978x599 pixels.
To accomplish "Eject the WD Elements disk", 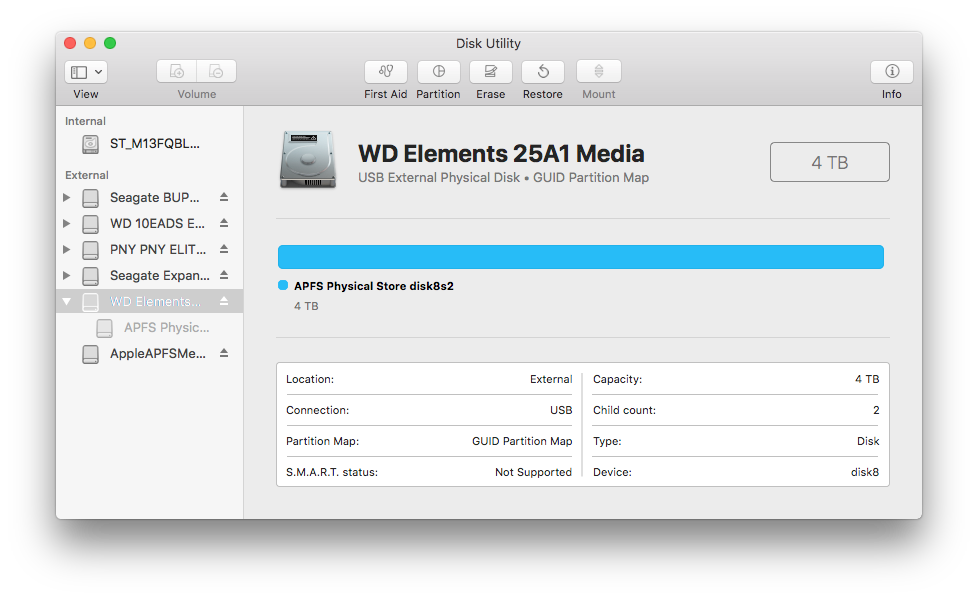I will 224,301.
